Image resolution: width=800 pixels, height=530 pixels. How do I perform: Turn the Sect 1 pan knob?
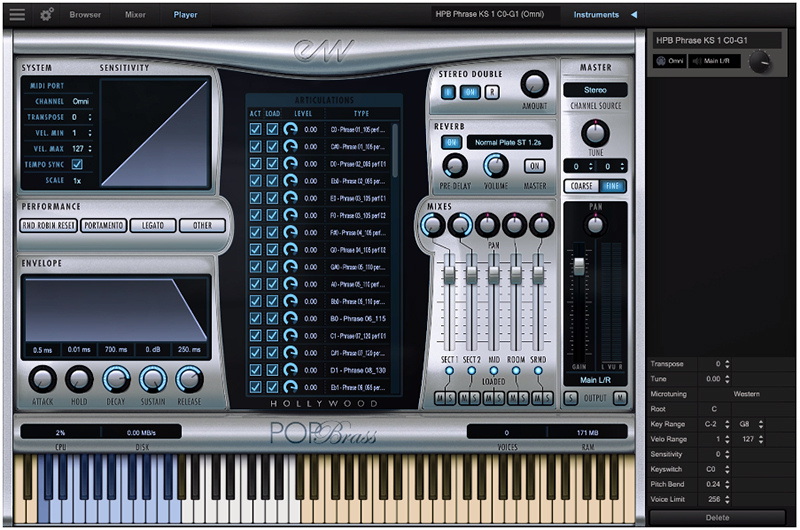[433, 225]
